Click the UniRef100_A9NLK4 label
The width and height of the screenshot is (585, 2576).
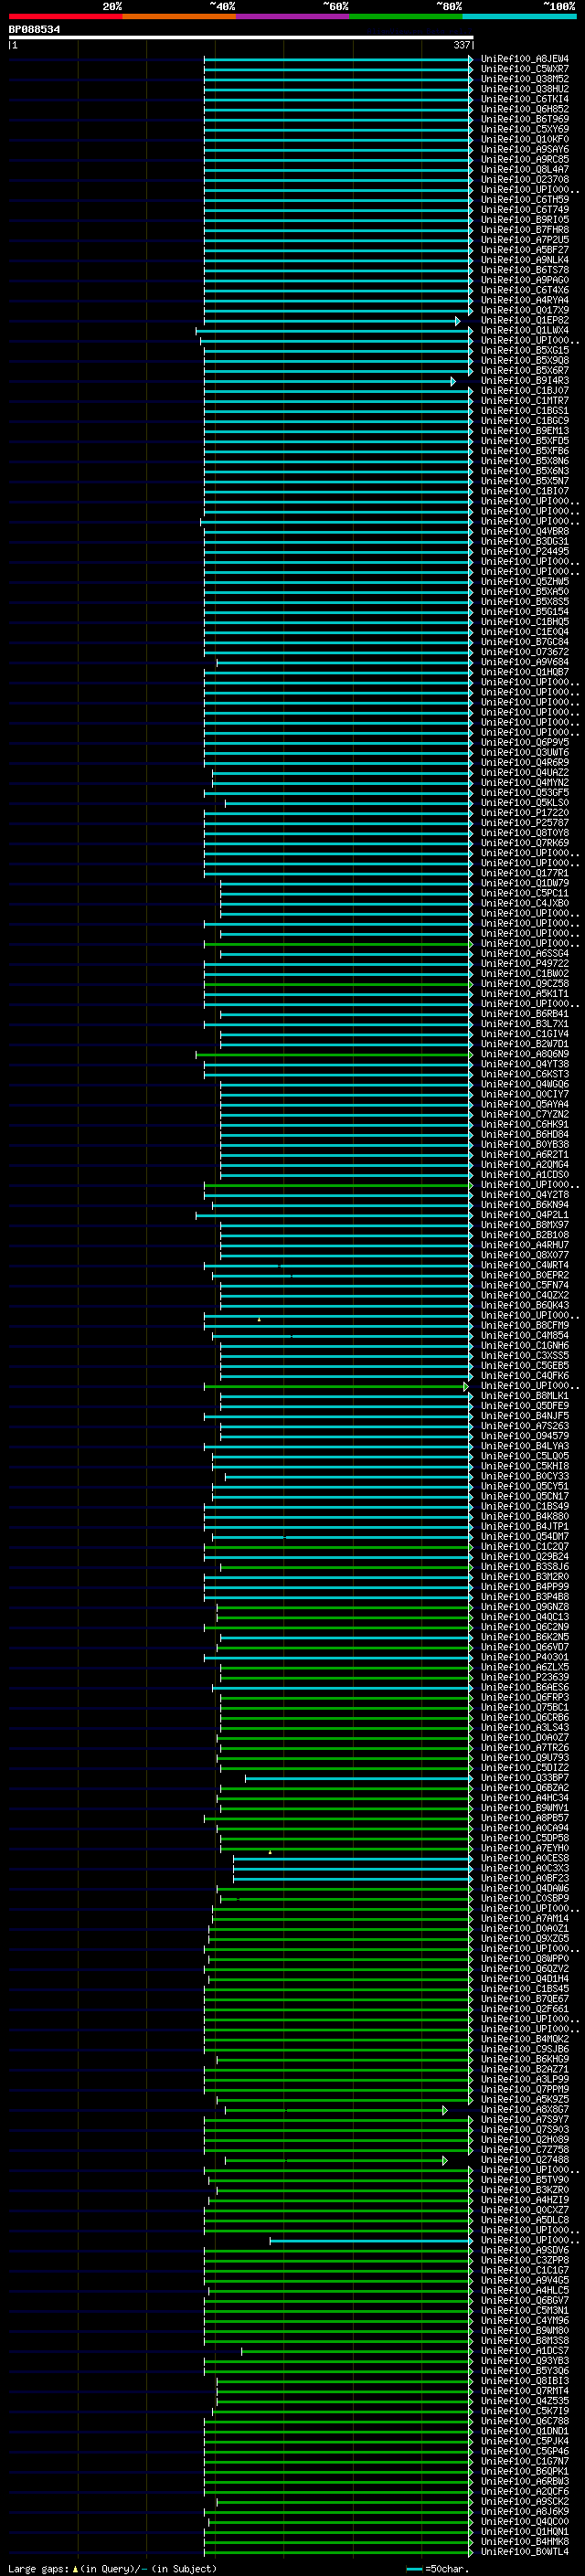[x=525, y=260]
